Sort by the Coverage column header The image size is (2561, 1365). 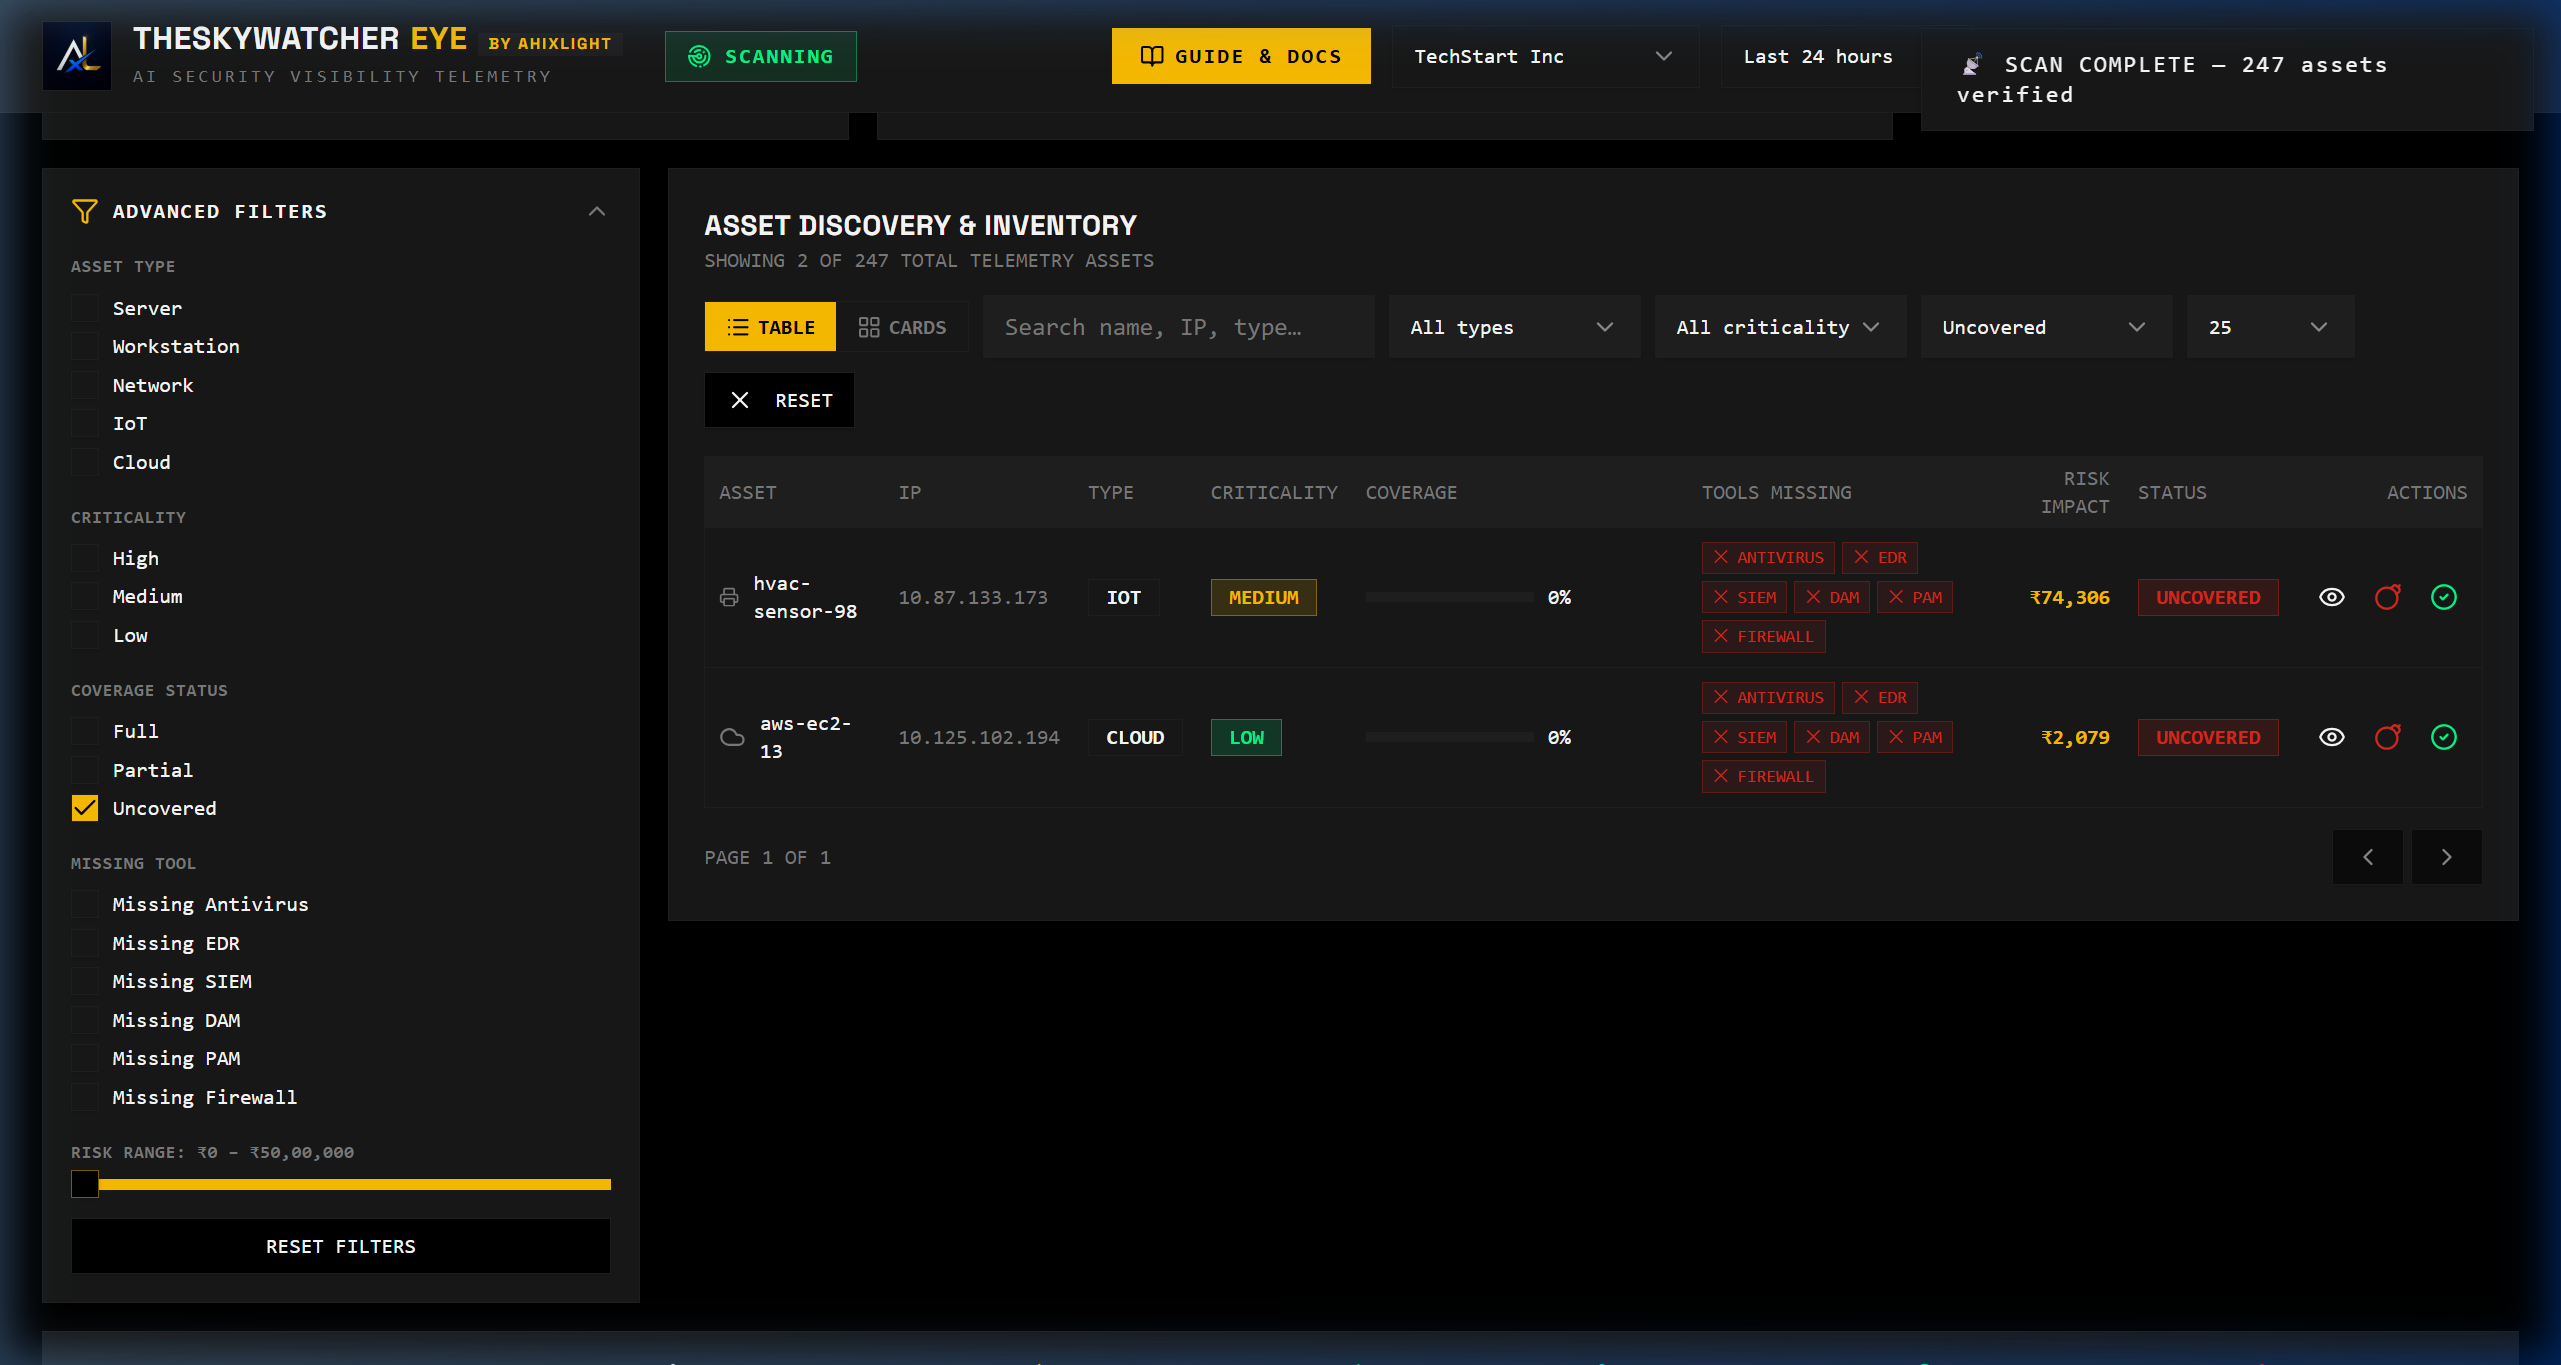point(1411,492)
